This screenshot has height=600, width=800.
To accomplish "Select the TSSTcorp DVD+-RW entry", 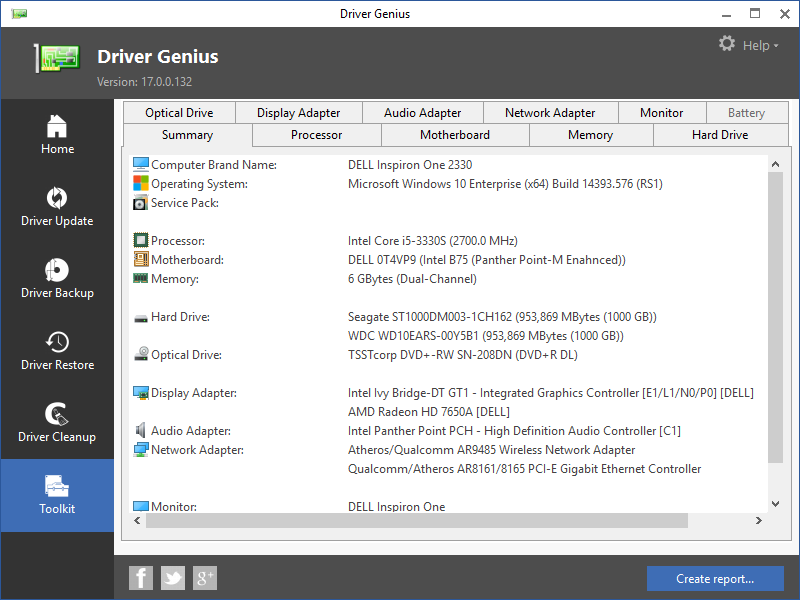I will [x=463, y=355].
